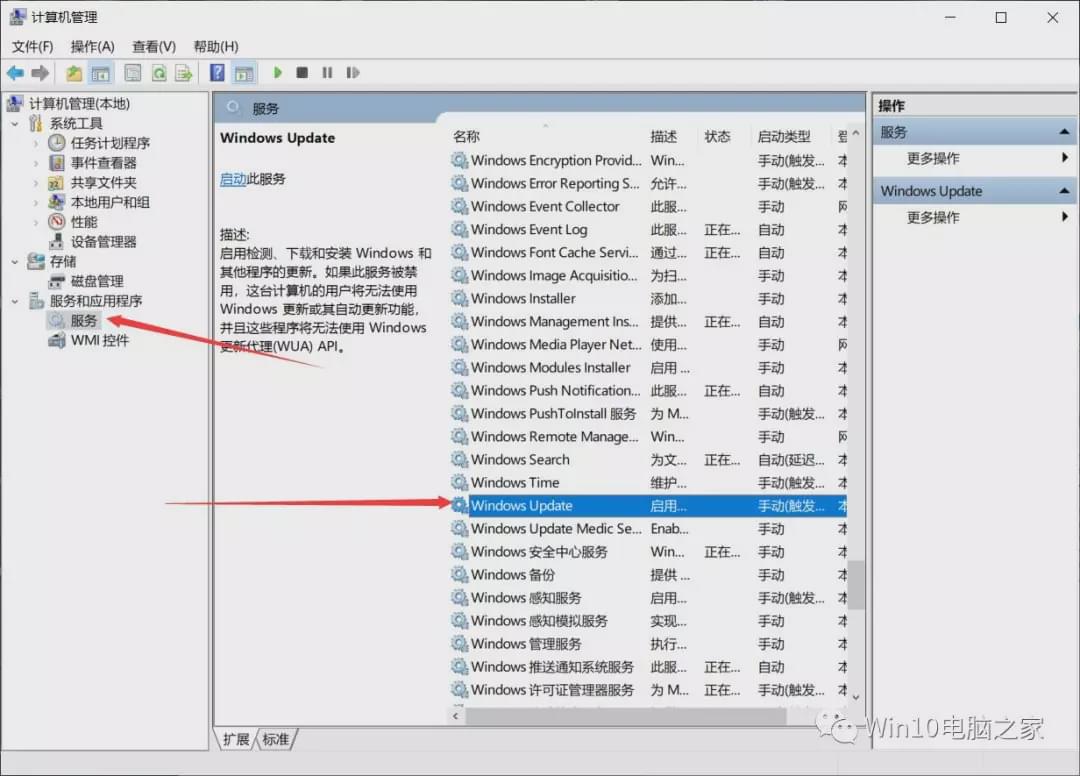The height and width of the screenshot is (776, 1080).
Task: Select the Windows Update Medic Se... row
Action: click(649, 529)
